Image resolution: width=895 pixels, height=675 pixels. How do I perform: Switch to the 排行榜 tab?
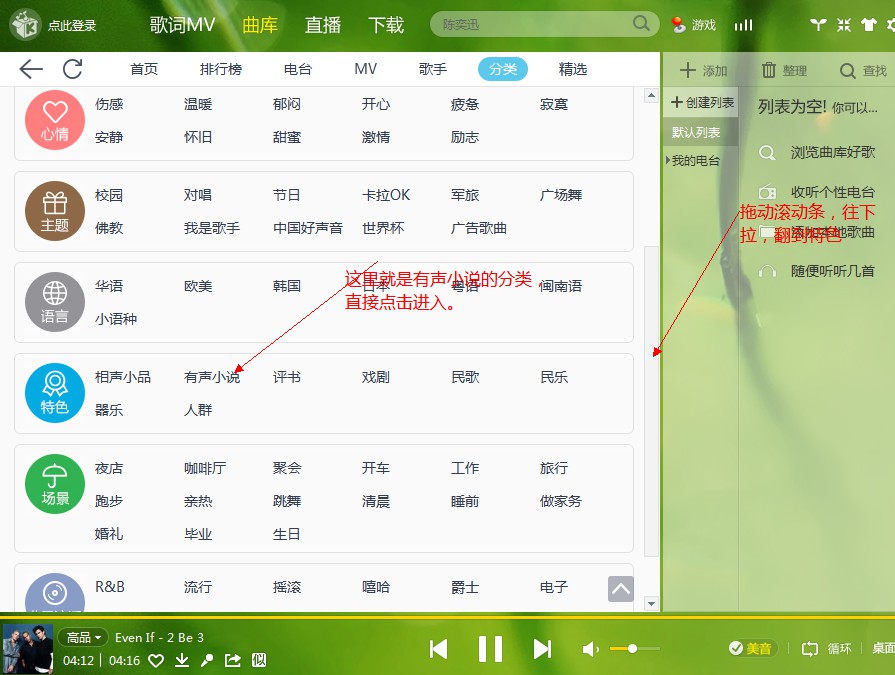point(220,69)
